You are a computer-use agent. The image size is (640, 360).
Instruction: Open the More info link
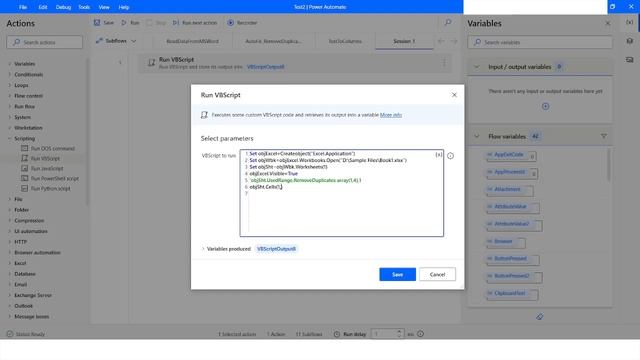coord(391,115)
